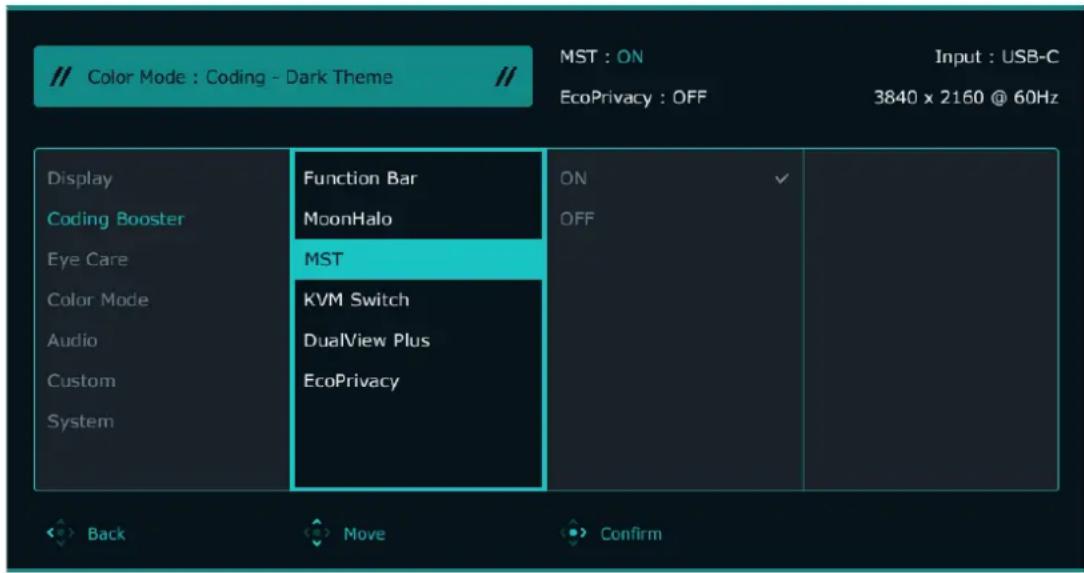Click the MST : ON status text
The image size is (1084, 573).
coord(601,57)
